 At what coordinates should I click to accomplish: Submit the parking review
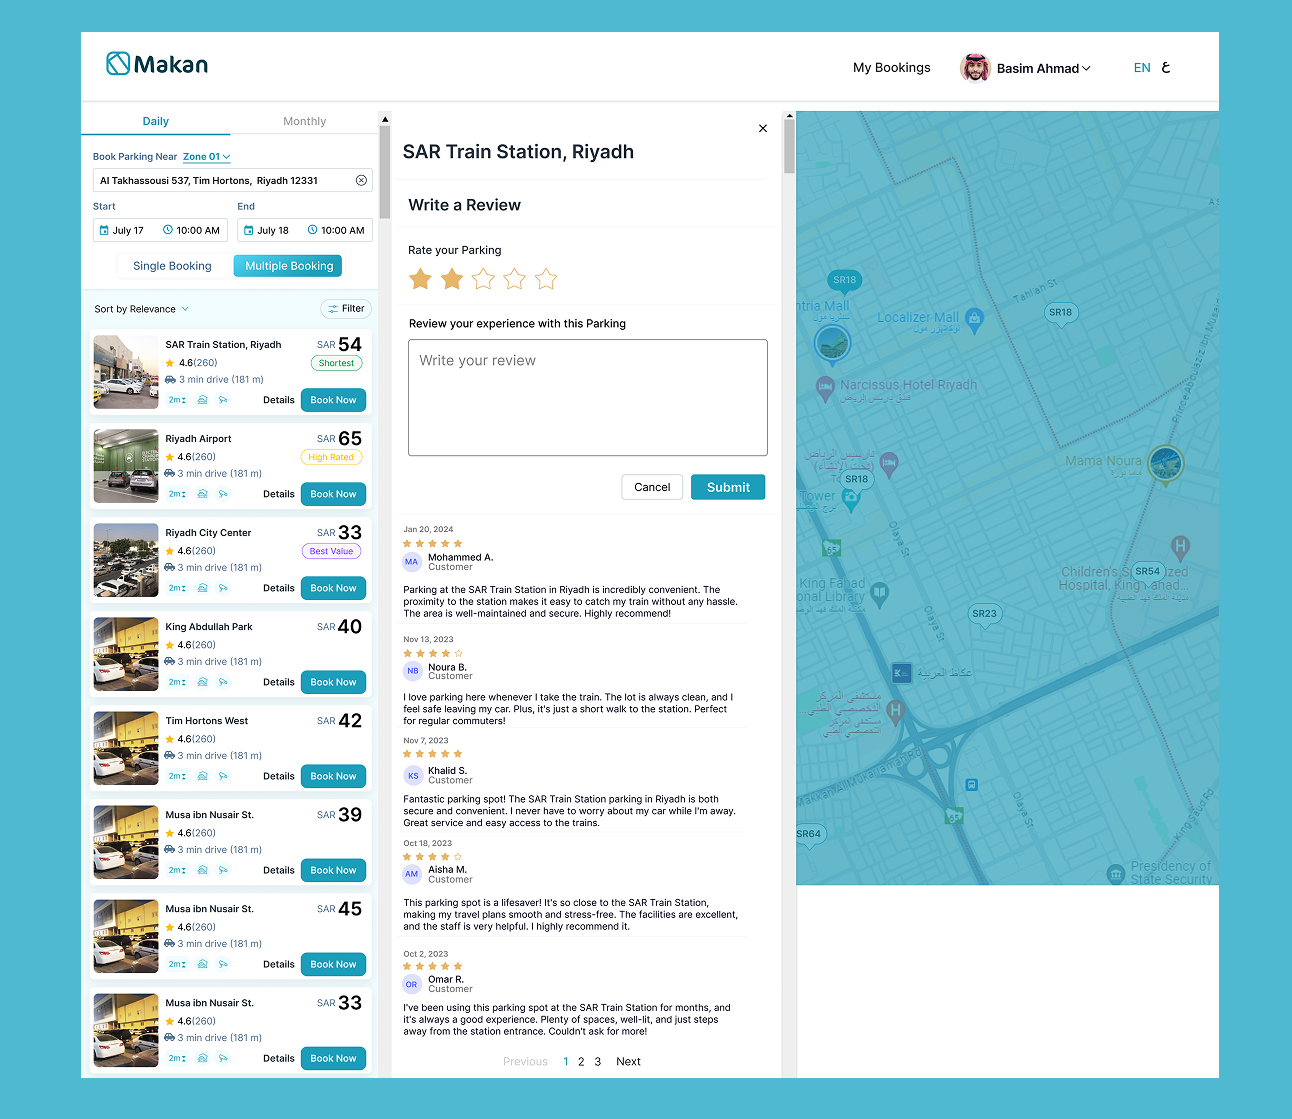728,487
